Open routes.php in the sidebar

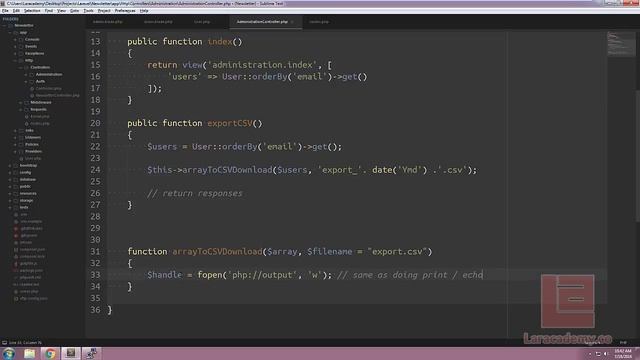tap(40, 123)
